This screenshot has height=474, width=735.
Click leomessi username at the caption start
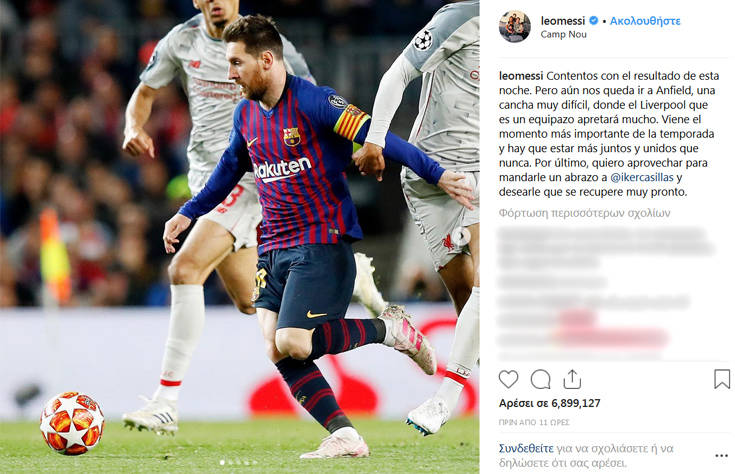coord(521,75)
